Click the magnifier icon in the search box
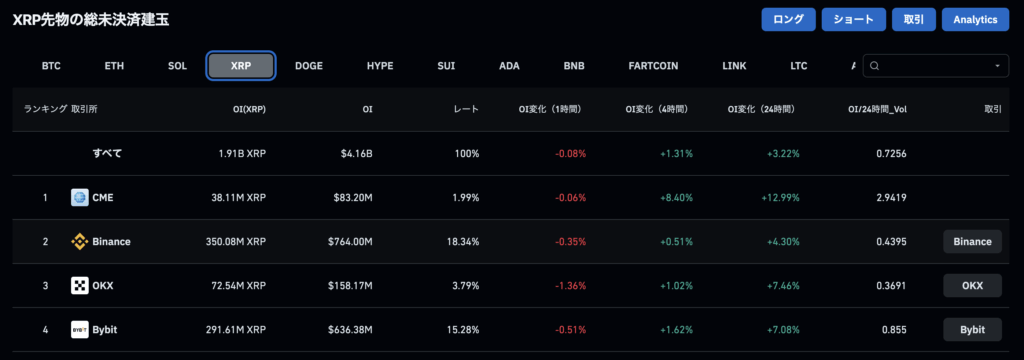This screenshot has height=360, width=1024. point(875,66)
